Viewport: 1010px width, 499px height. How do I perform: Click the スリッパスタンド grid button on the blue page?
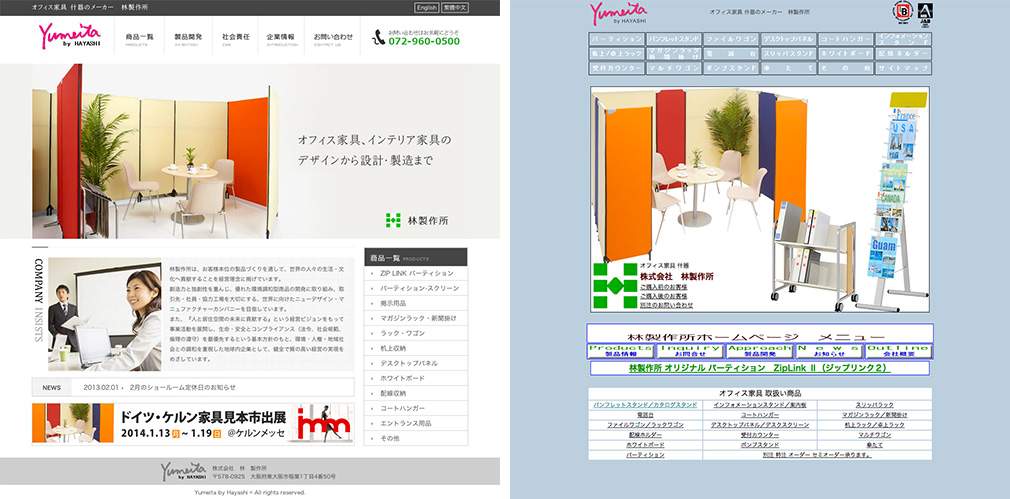(788, 53)
